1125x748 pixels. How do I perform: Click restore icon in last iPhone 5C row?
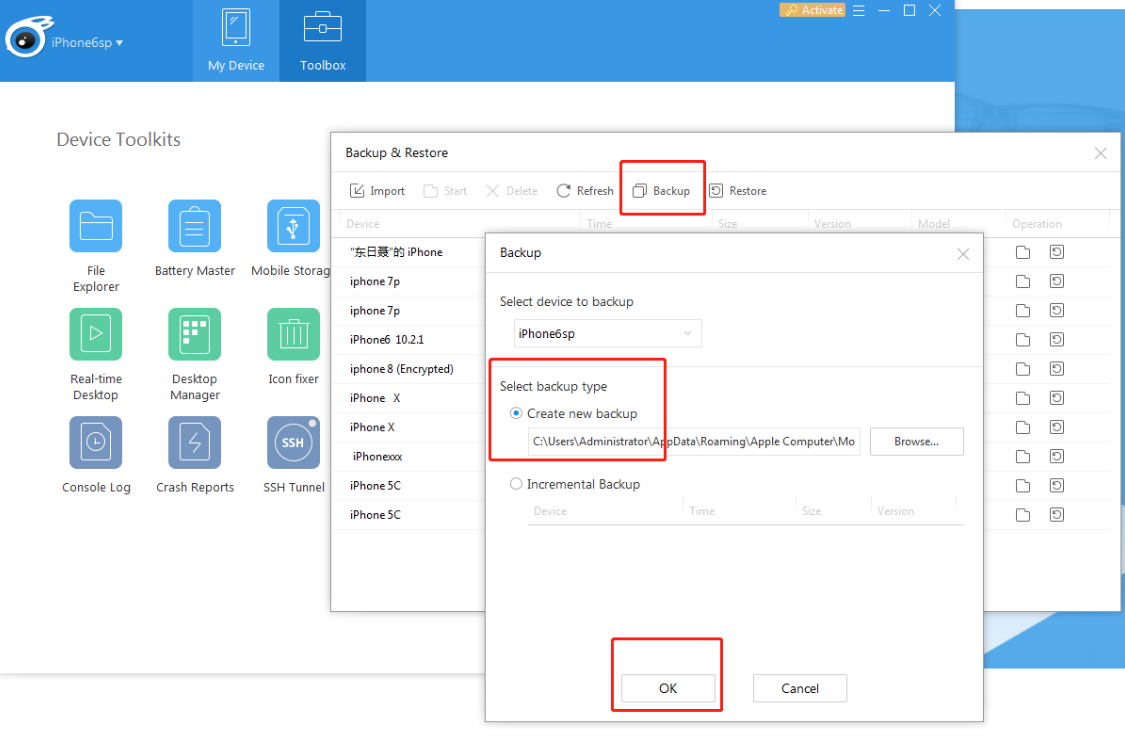(1056, 514)
